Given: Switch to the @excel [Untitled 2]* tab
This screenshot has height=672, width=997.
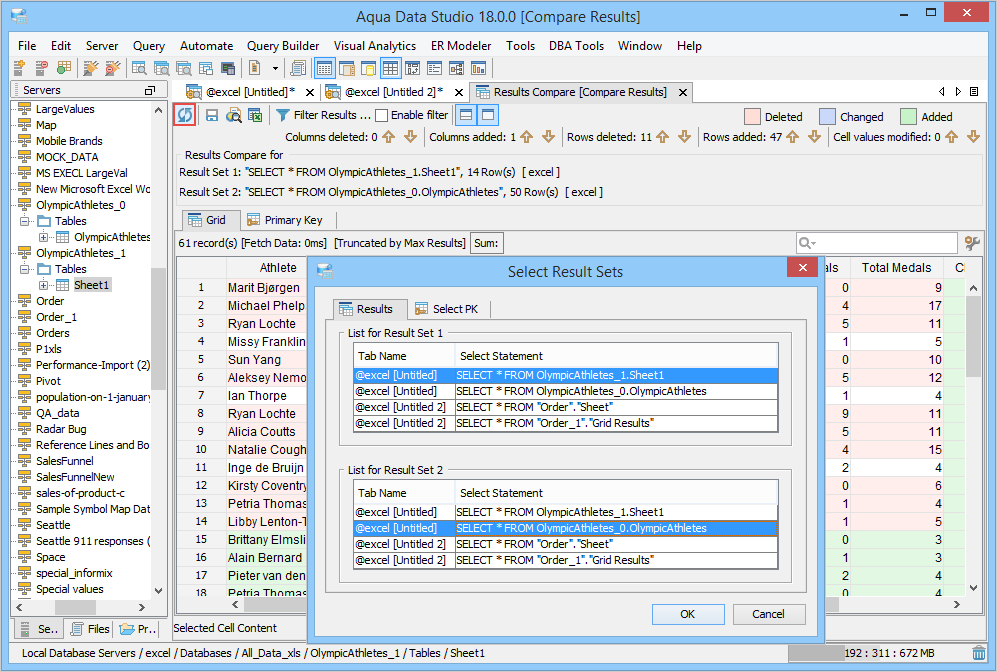Looking at the screenshot, I should coord(393,92).
